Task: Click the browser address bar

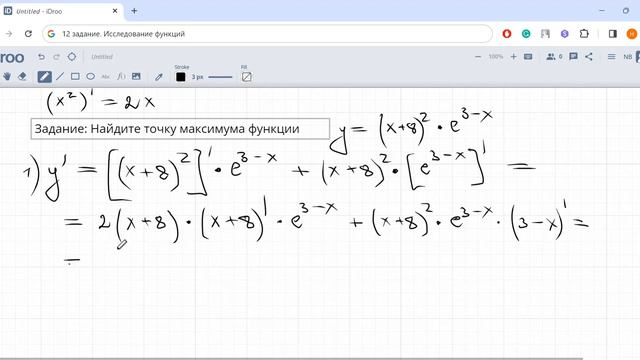Action: click(x=267, y=34)
